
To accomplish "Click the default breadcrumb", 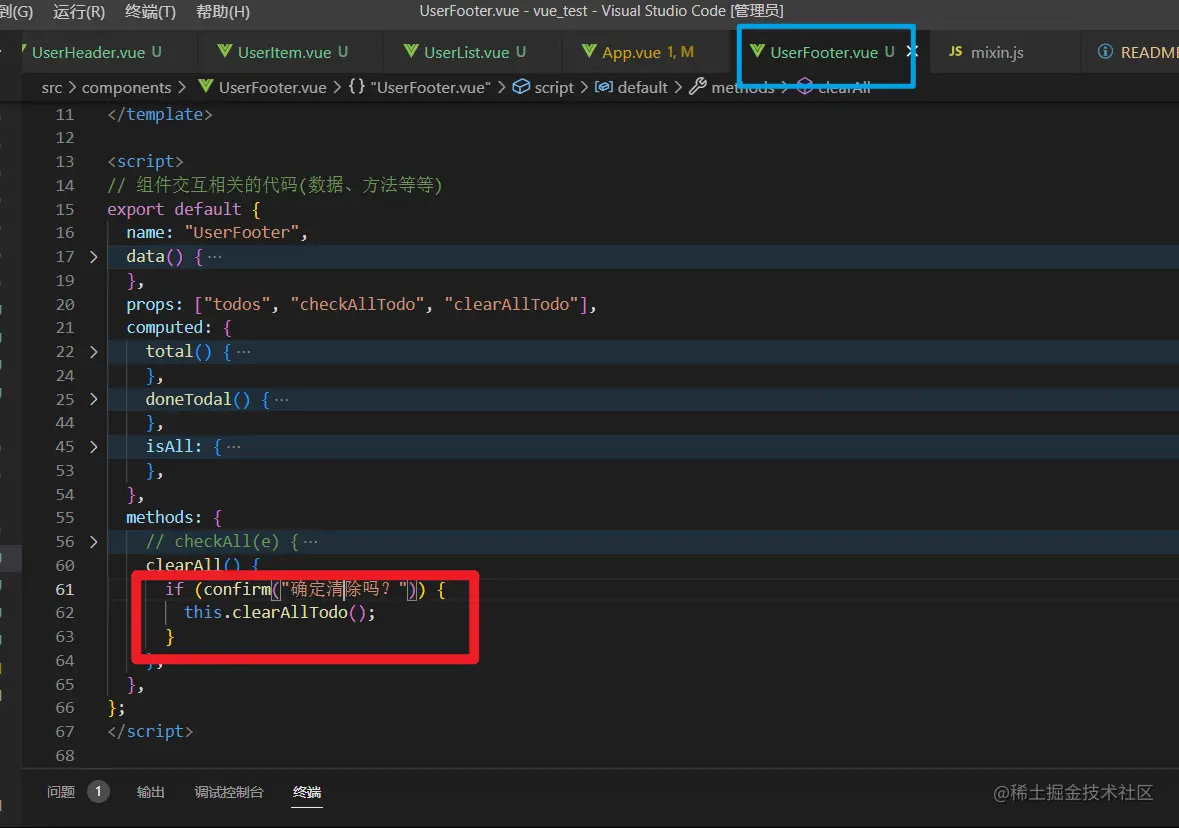I will [x=642, y=87].
